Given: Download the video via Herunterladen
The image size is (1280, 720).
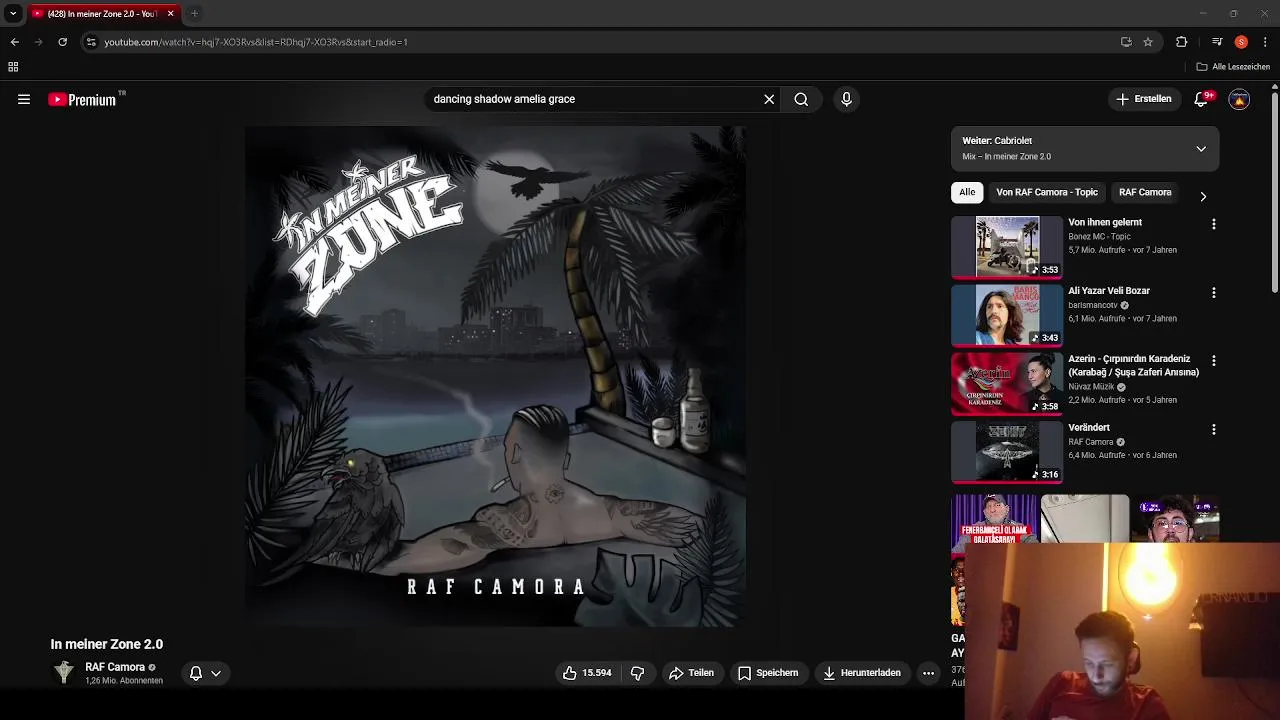Looking at the screenshot, I should click(x=862, y=673).
